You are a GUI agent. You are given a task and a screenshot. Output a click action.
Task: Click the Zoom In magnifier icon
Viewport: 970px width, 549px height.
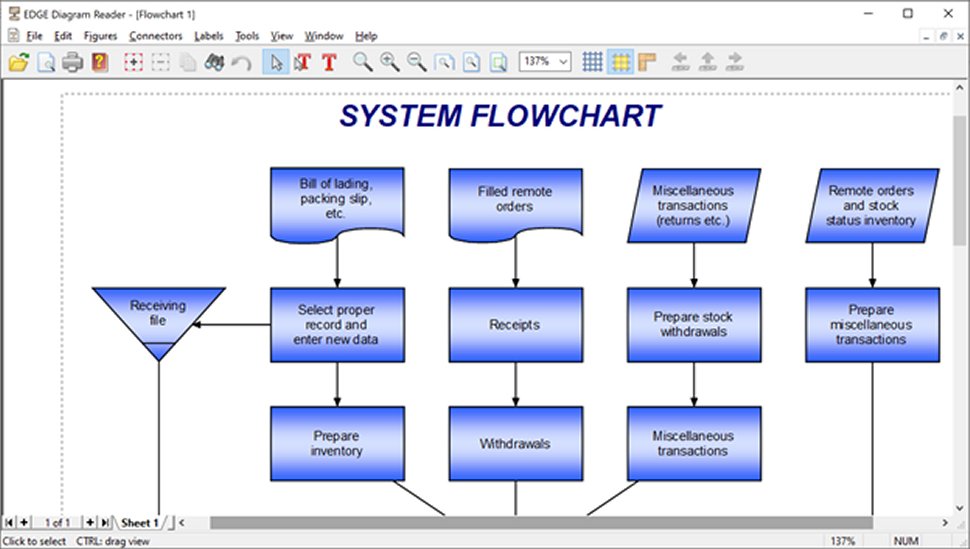coord(390,62)
